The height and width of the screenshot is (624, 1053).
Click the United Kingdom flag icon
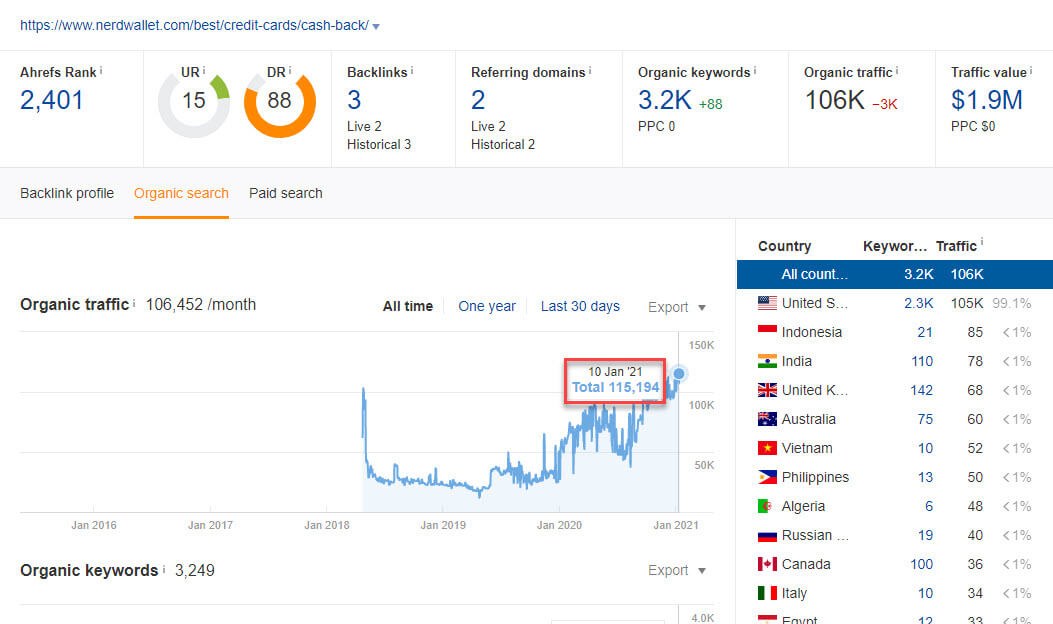click(767, 390)
